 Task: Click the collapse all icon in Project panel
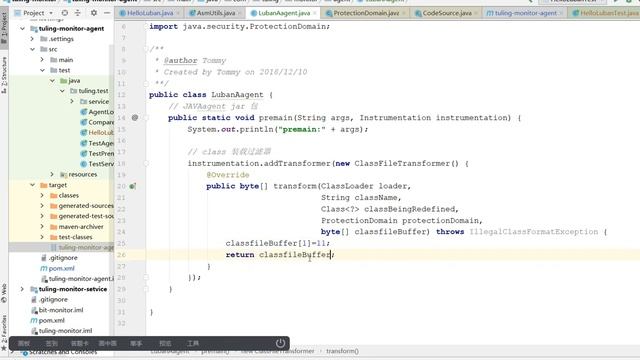coord(78,13)
